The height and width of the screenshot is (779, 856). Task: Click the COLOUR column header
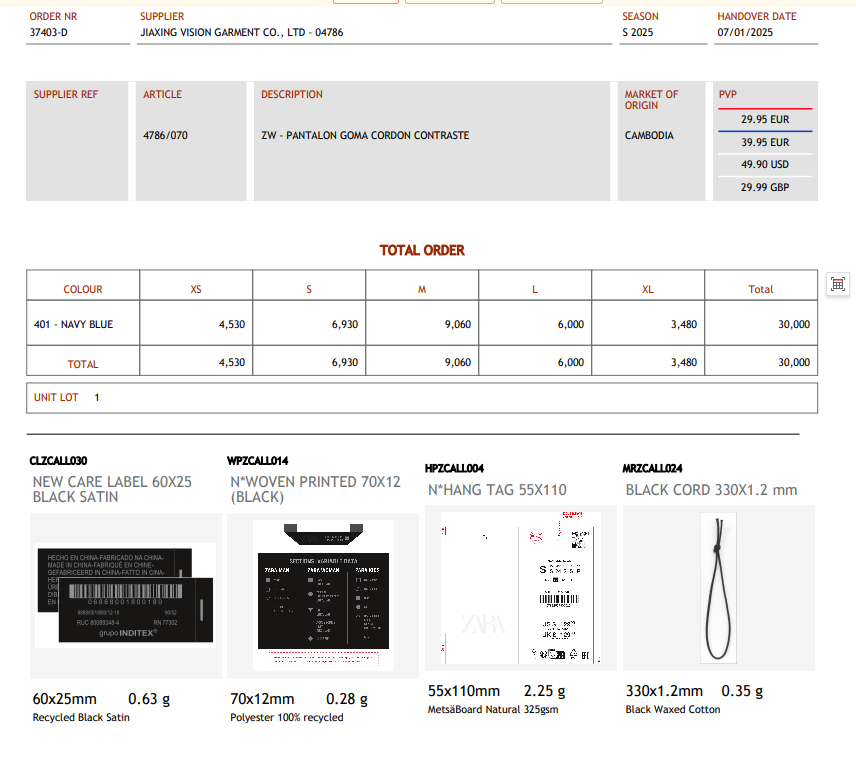(83, 290)
